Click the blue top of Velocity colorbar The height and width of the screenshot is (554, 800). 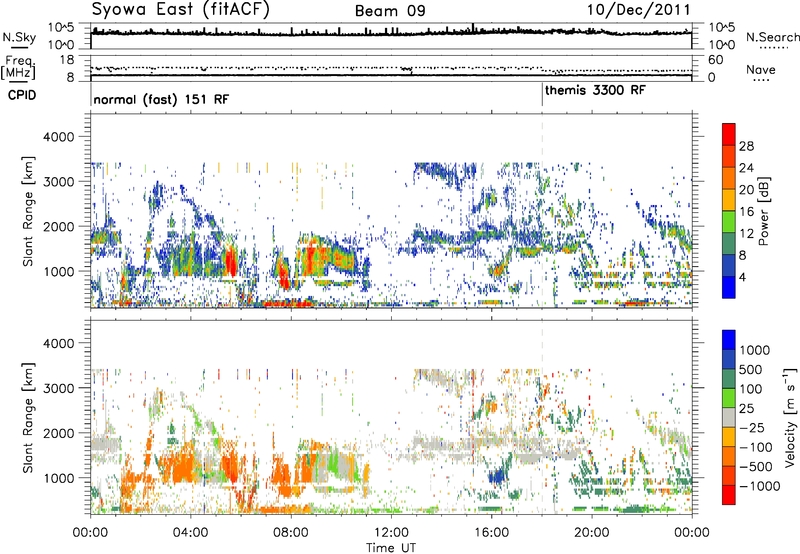pyautogui.click(x=729, y=340)
